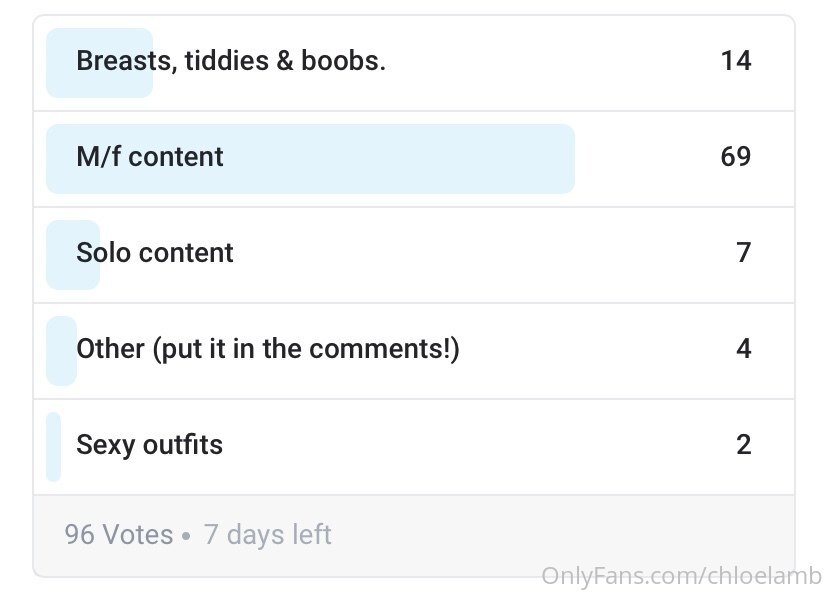The width and height of the screenshot is (828, 596).
Task: Click the "7 days left" poll timer text
Action: click(x=268, y=534)
